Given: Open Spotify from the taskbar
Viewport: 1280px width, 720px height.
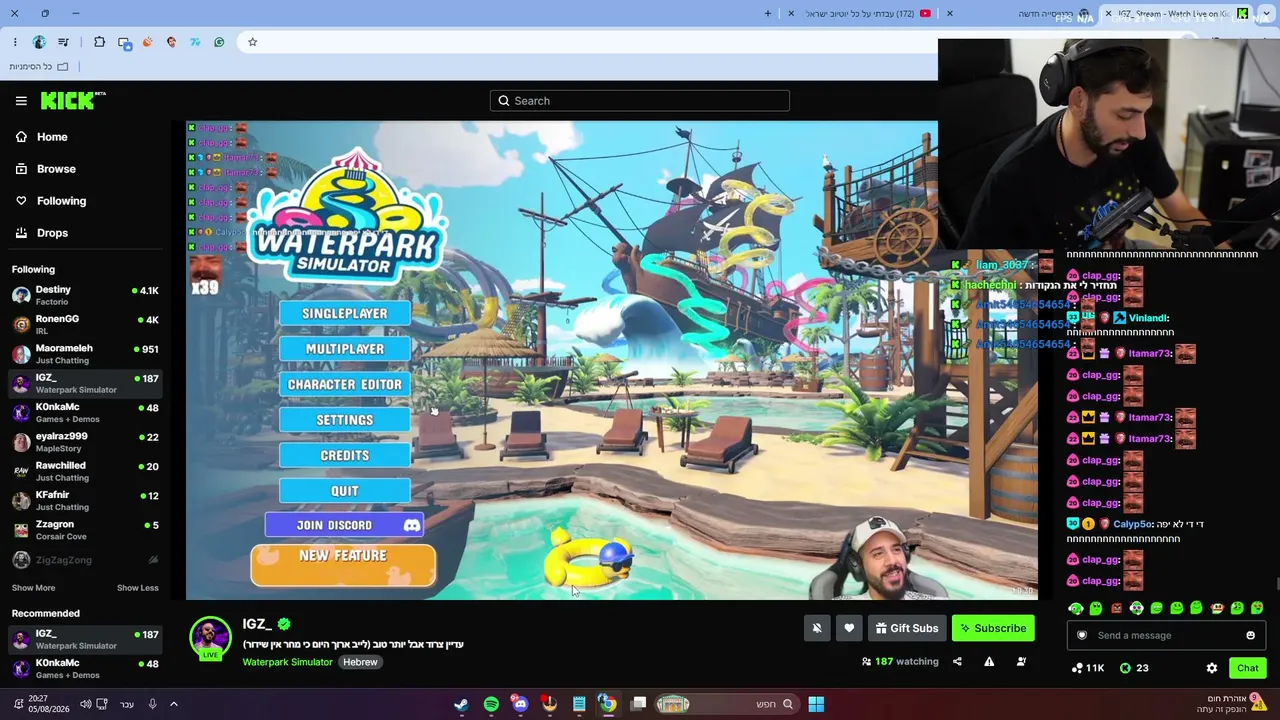Looking at the screenshot, I should [x=491, y=704].
